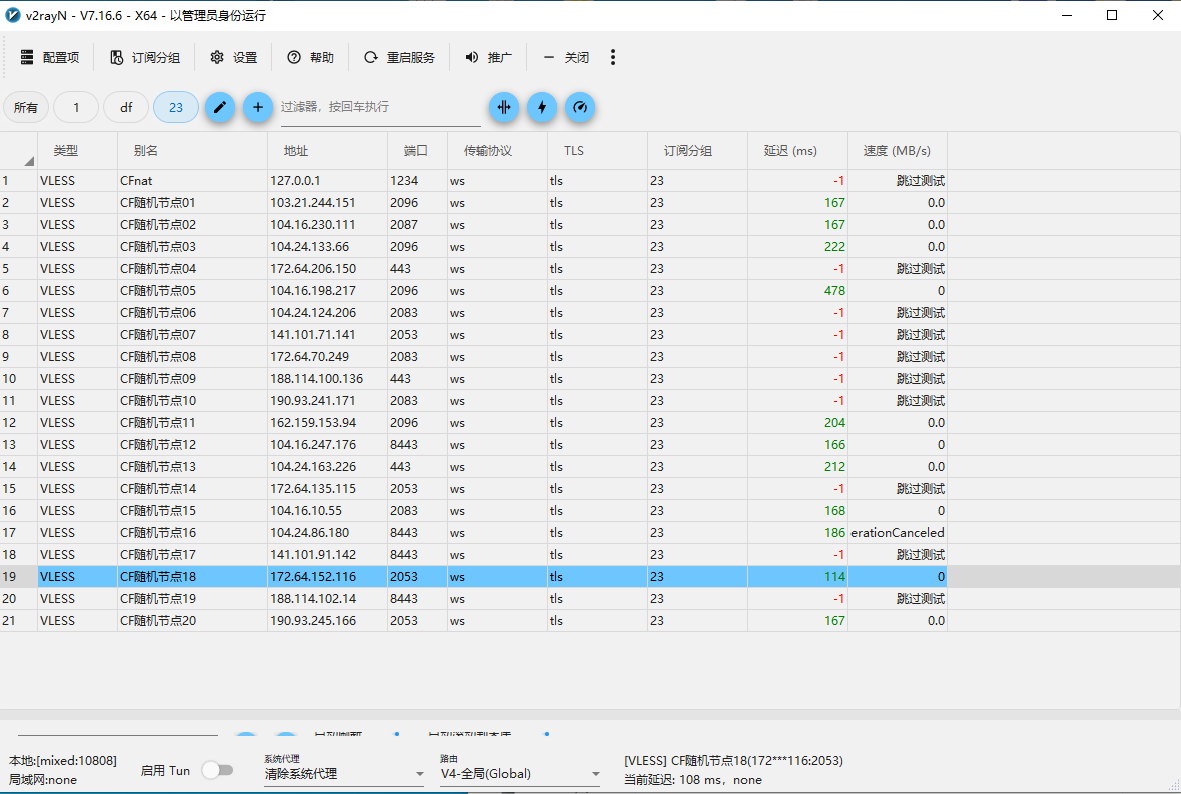
Task: Open the 配置项 menu
Action: click(x=50, y=58)
